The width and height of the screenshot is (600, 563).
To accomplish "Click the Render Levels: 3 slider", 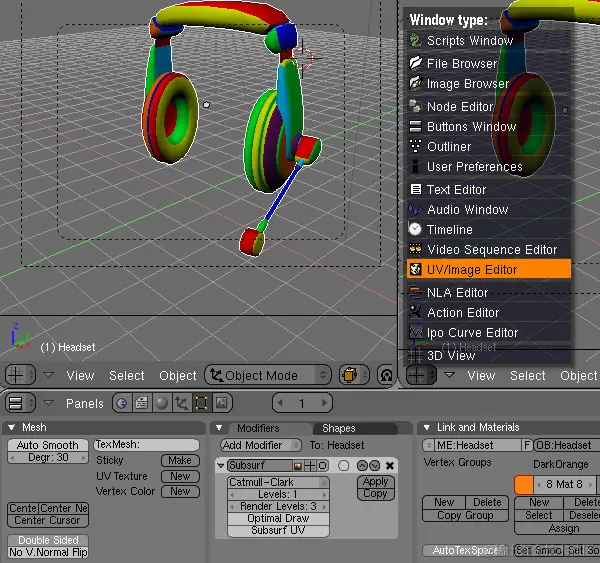I will (x=278, y=506).
